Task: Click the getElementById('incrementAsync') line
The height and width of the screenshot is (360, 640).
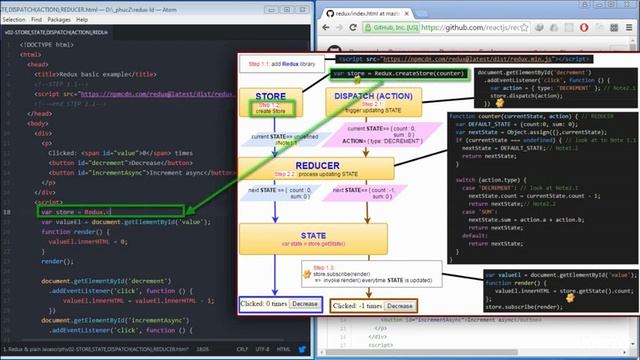Action: 115,320
